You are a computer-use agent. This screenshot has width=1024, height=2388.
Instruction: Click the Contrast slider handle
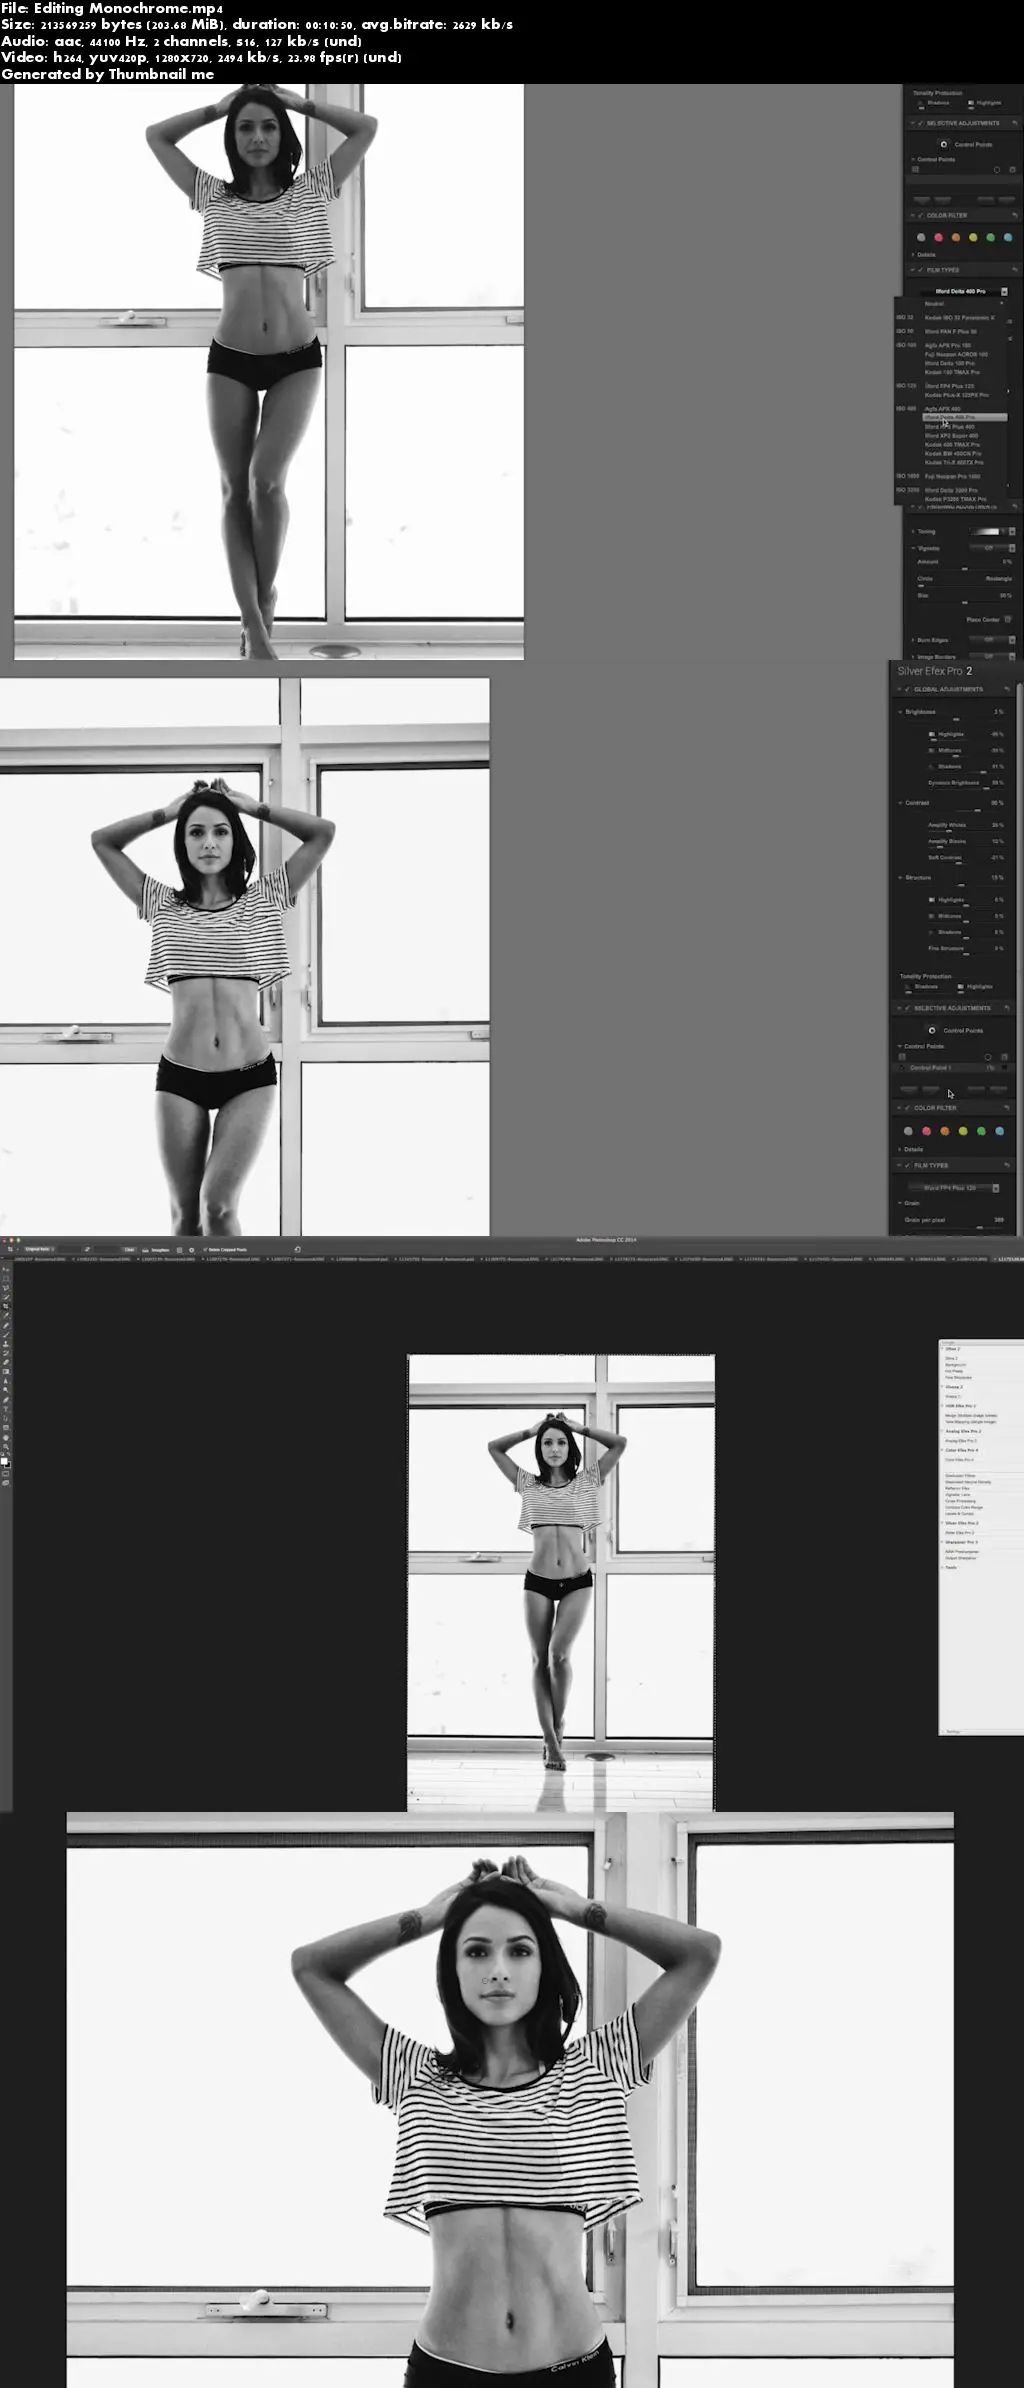pos(978,810)
